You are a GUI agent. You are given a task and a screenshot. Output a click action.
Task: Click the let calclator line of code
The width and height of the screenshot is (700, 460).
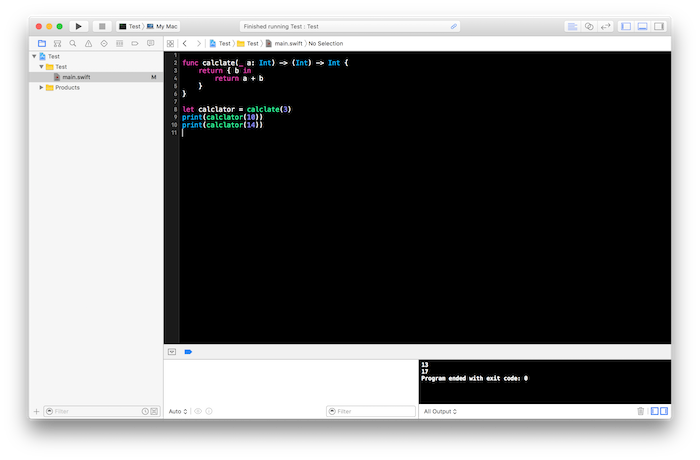point(237,109)
